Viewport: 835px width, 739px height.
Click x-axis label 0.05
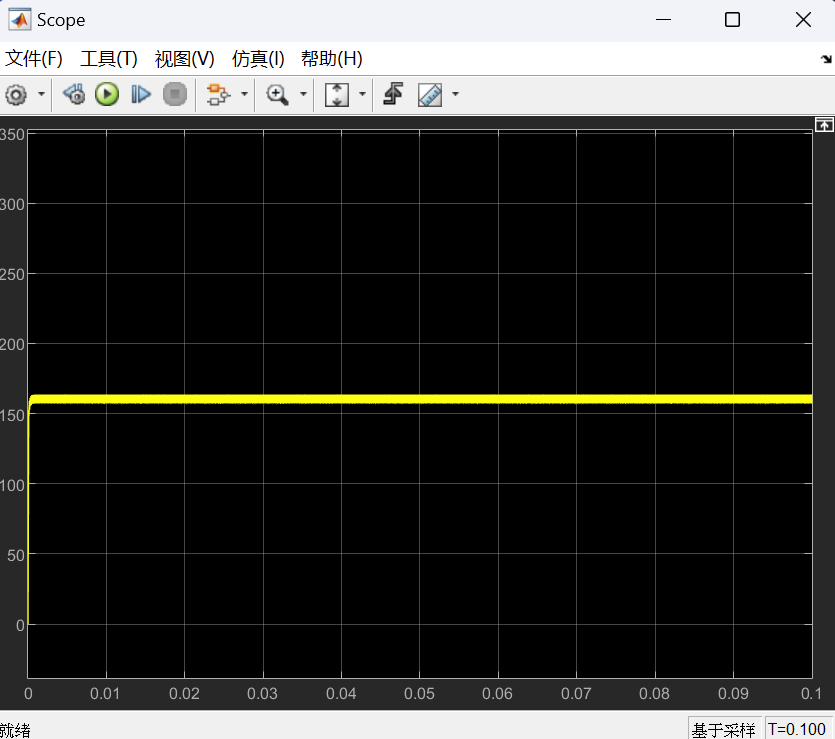[419, 694]
